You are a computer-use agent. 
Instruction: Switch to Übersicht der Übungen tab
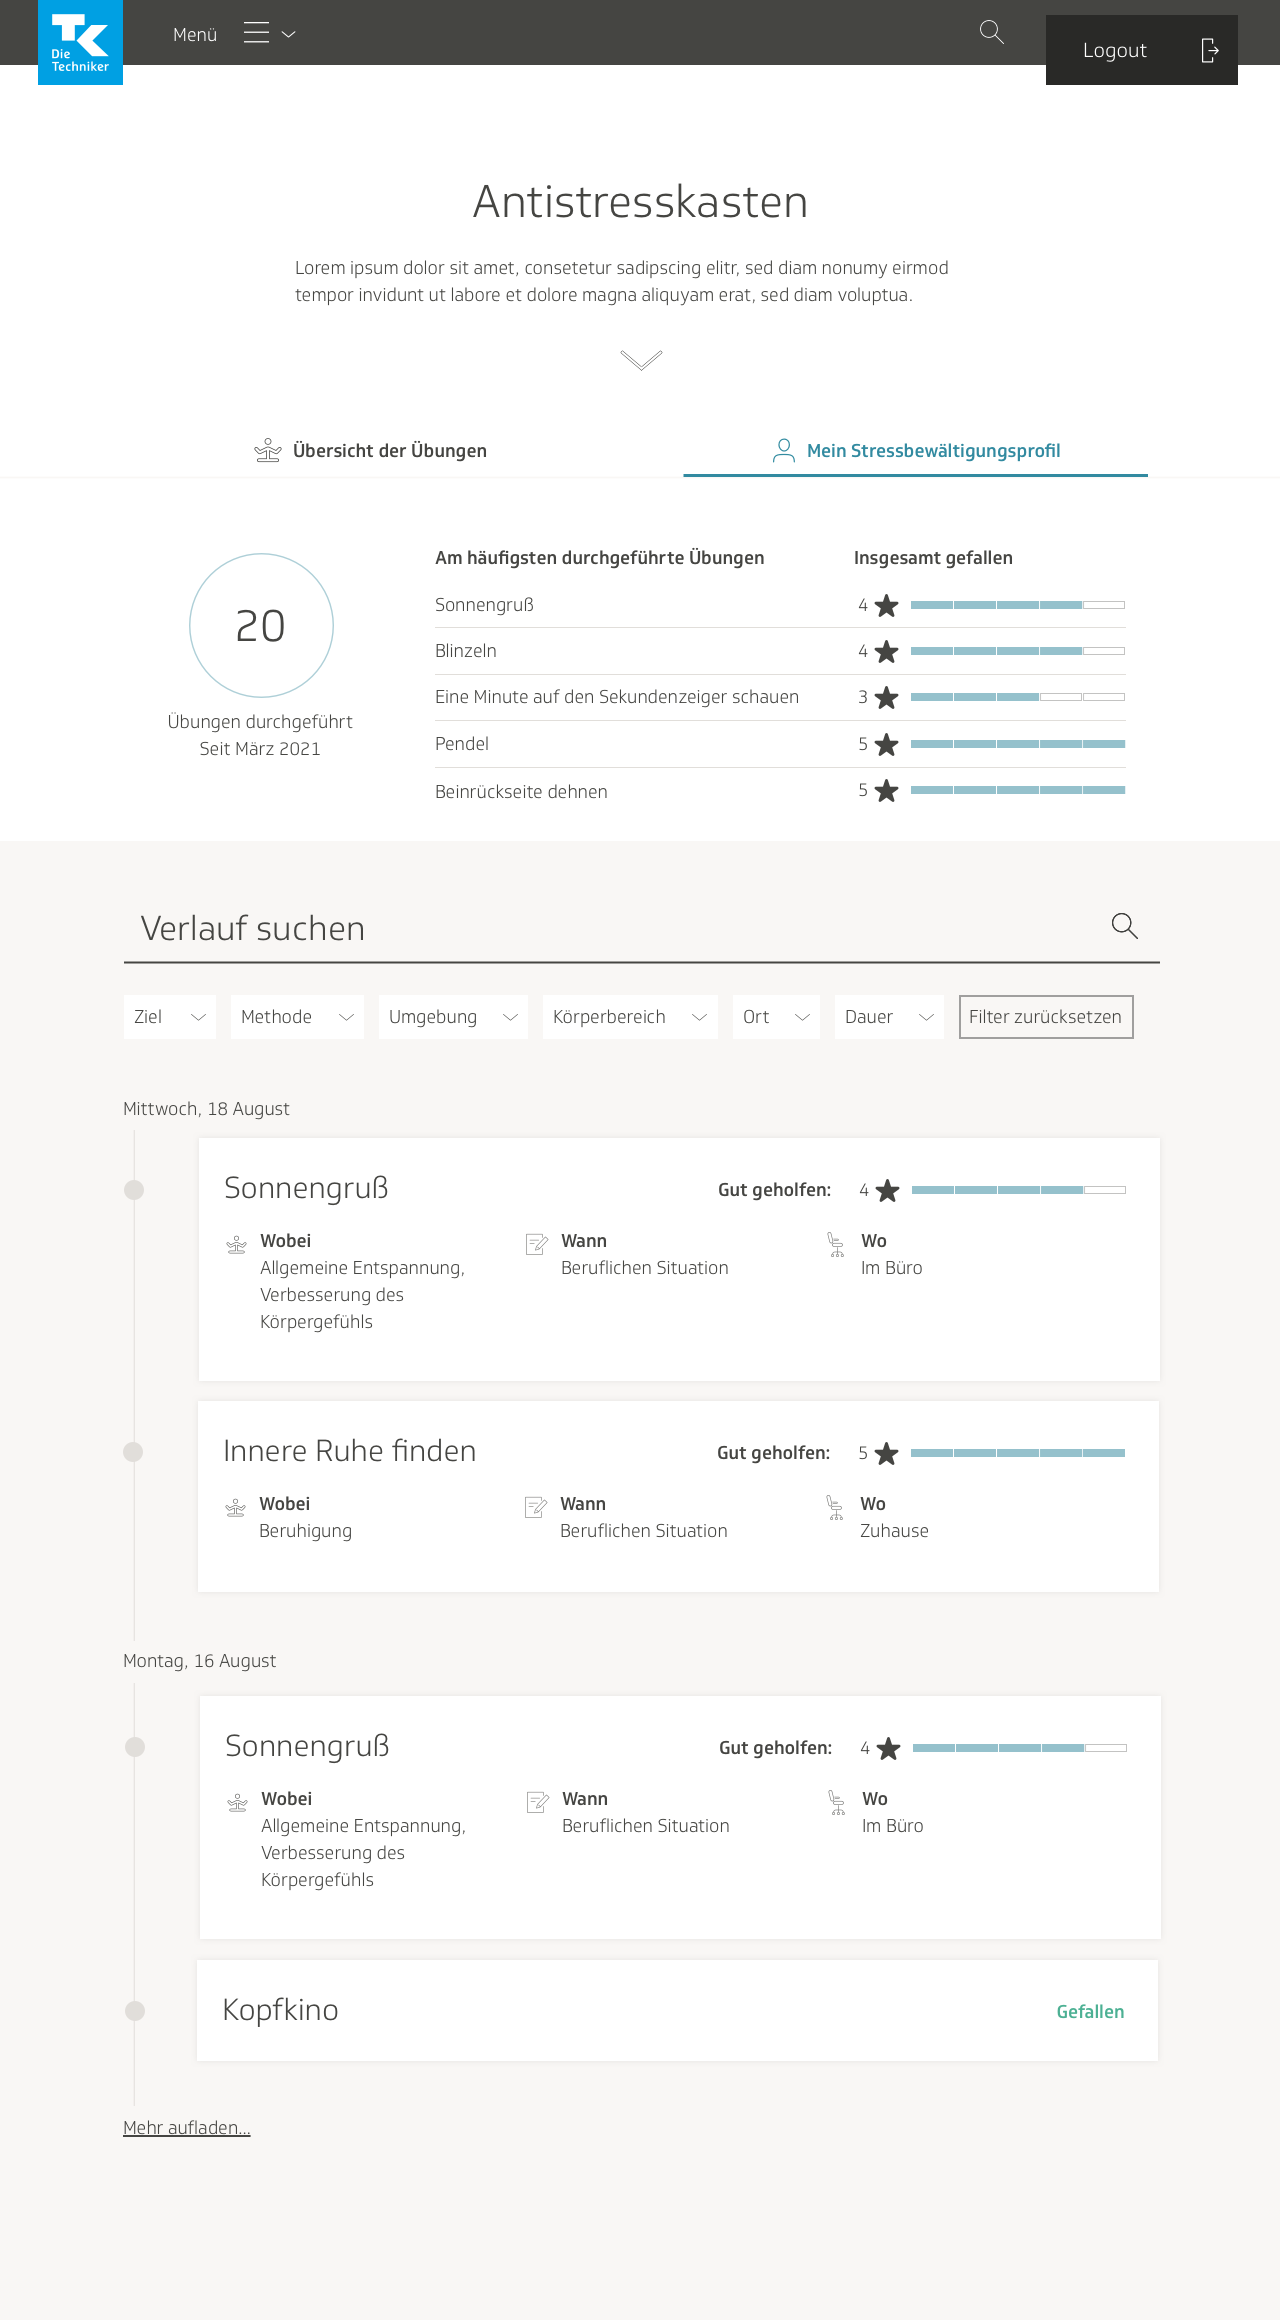[371, 451]
